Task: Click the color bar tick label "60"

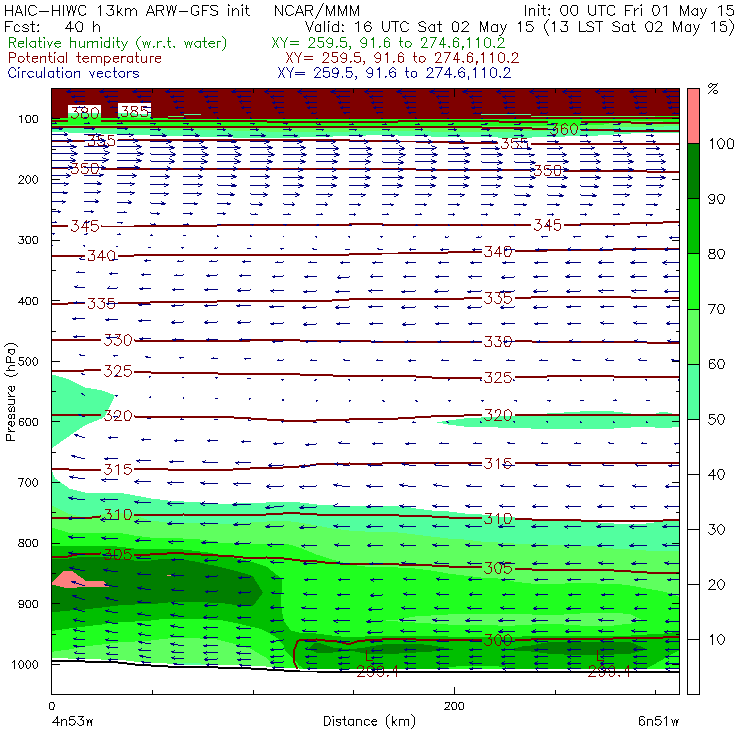Action: [716, 364]
